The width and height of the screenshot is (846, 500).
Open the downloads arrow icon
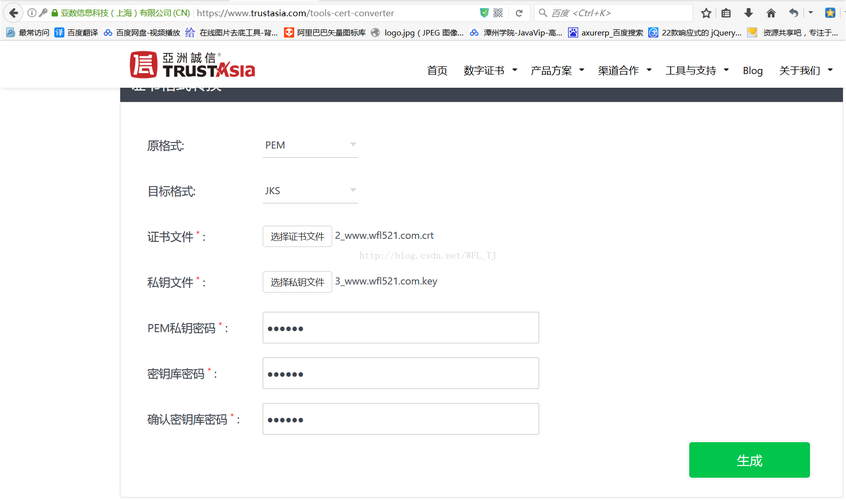[x=748, y=13]
